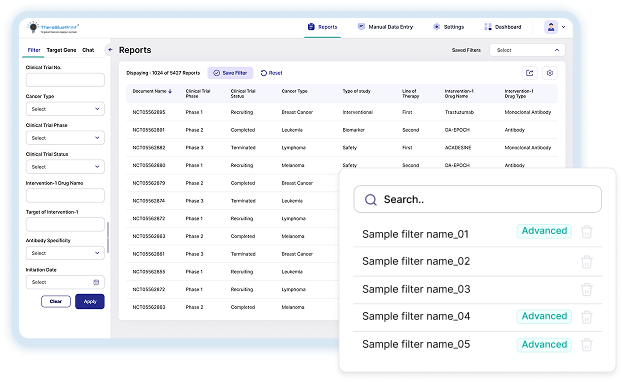623x382 pixels.
Task: Select Sample filter name_04
Action: pos(416,316)
